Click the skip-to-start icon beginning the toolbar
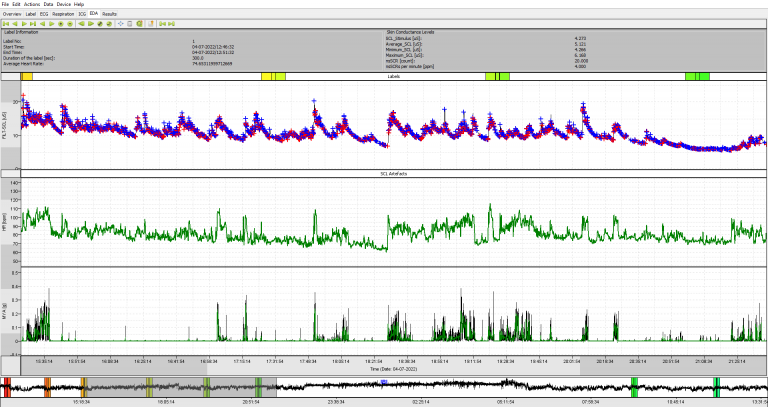 [x=6, y=24]
